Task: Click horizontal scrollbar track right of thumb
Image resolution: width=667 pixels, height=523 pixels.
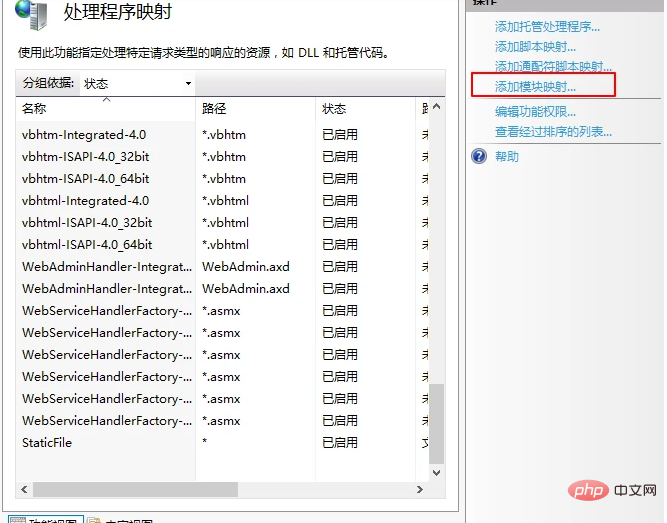Action: tap(325, 489)
